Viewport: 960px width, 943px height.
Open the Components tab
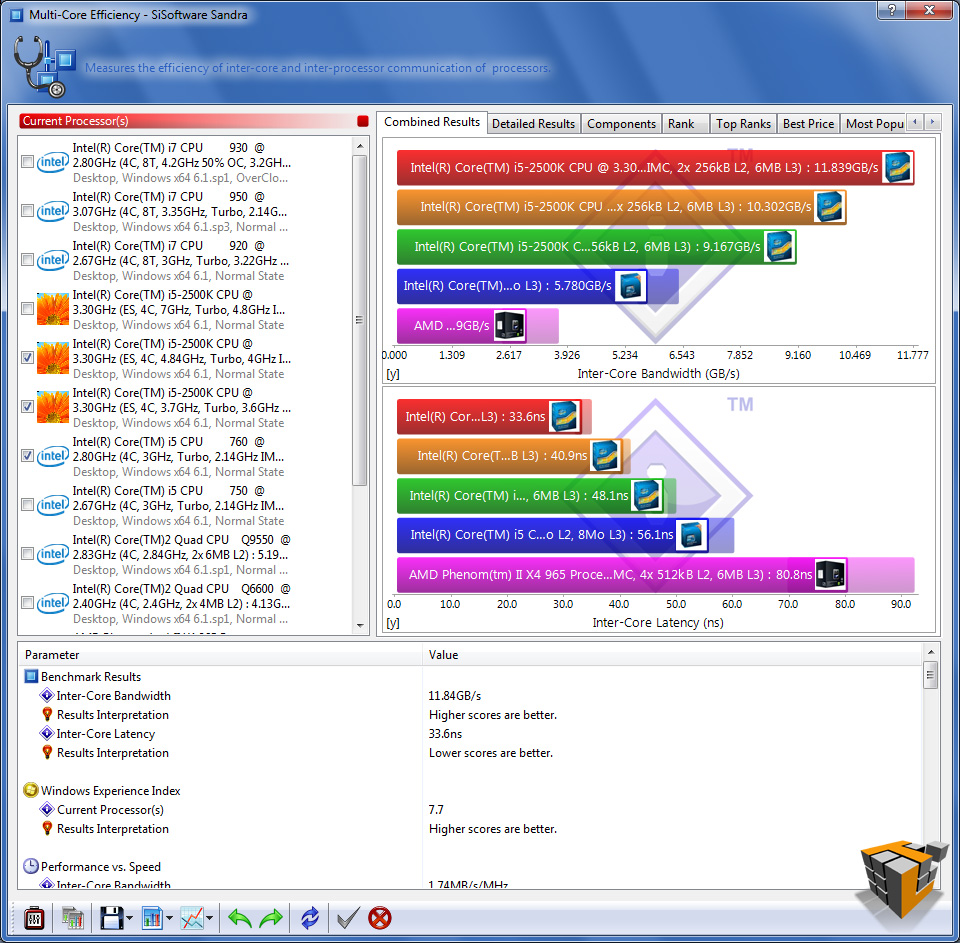(621, 124)
